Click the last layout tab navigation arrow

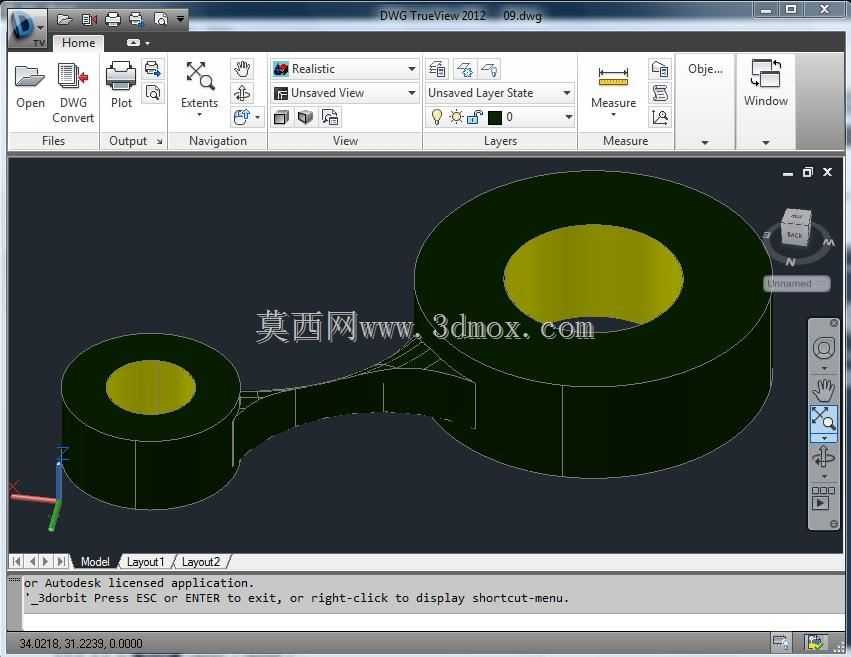coord(62,562)
